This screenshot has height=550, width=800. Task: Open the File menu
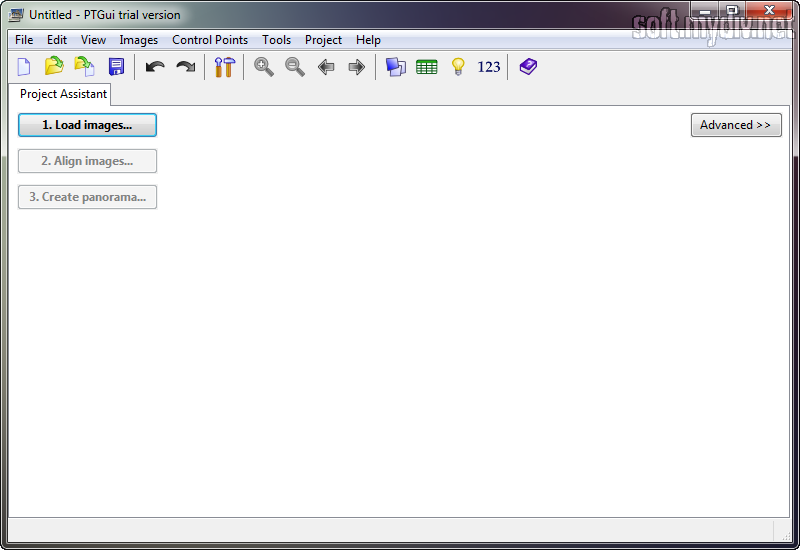[x=24, y=40]
